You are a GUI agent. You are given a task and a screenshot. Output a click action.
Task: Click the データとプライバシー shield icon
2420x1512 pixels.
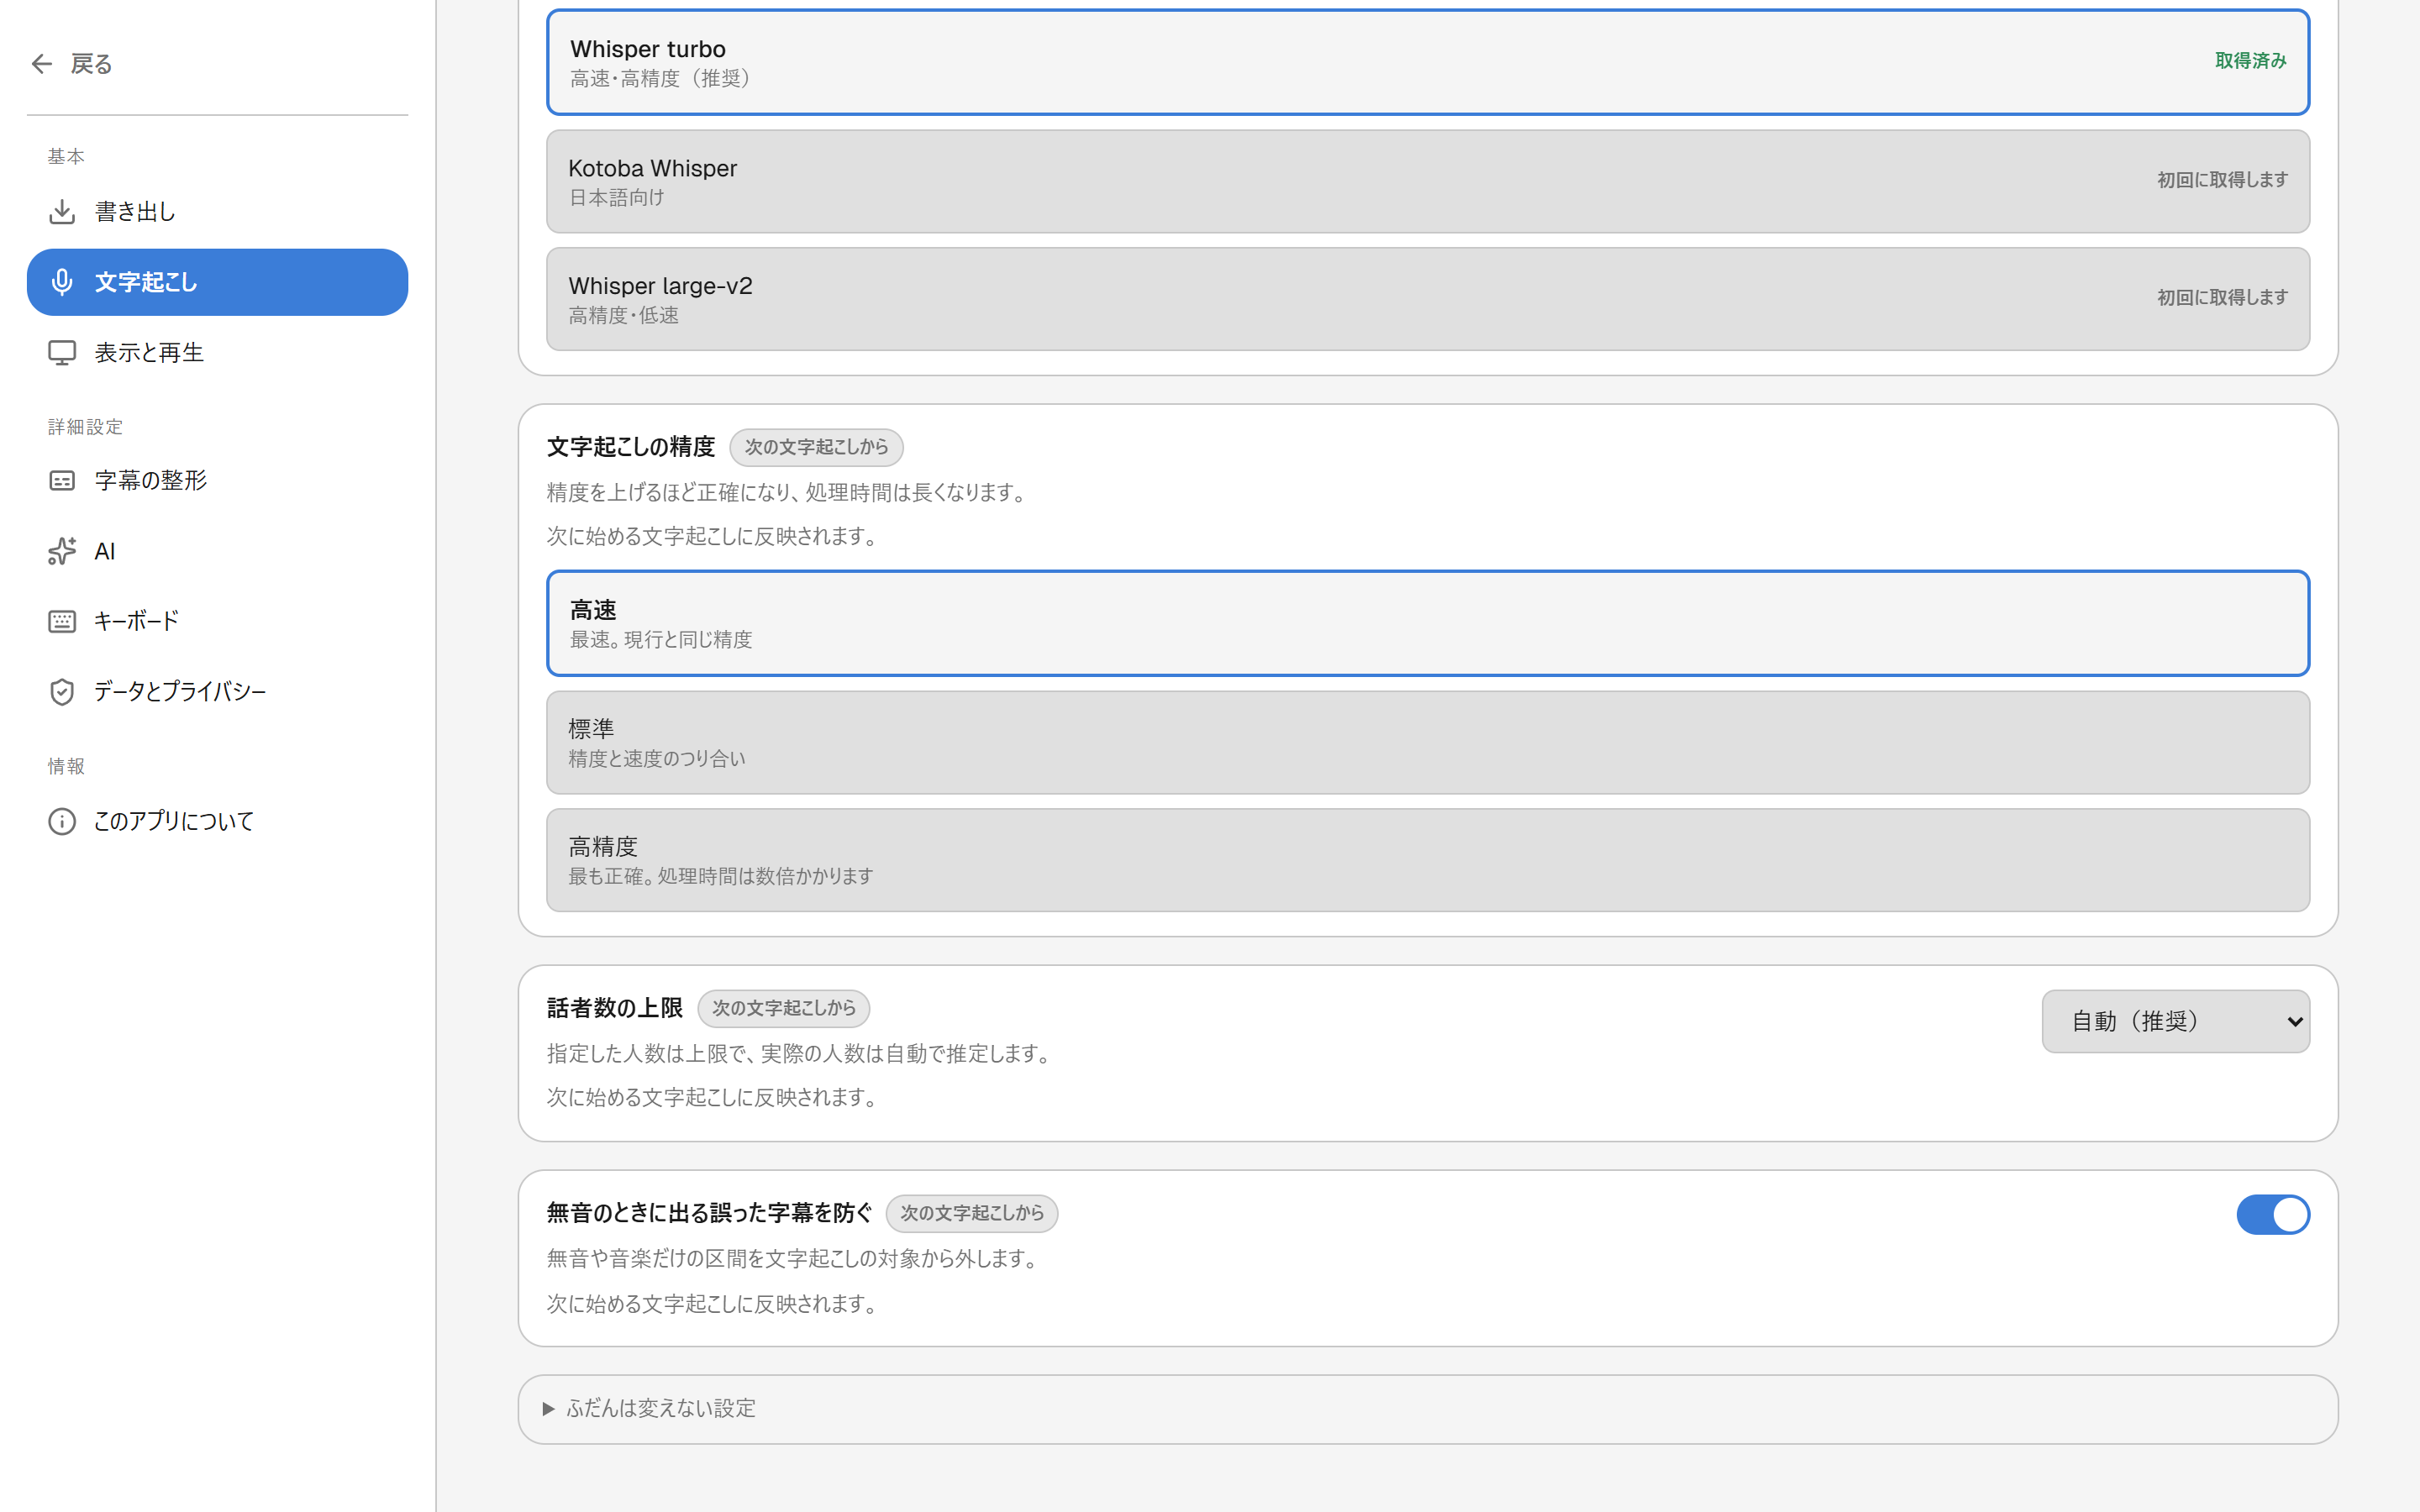(62, 691)
